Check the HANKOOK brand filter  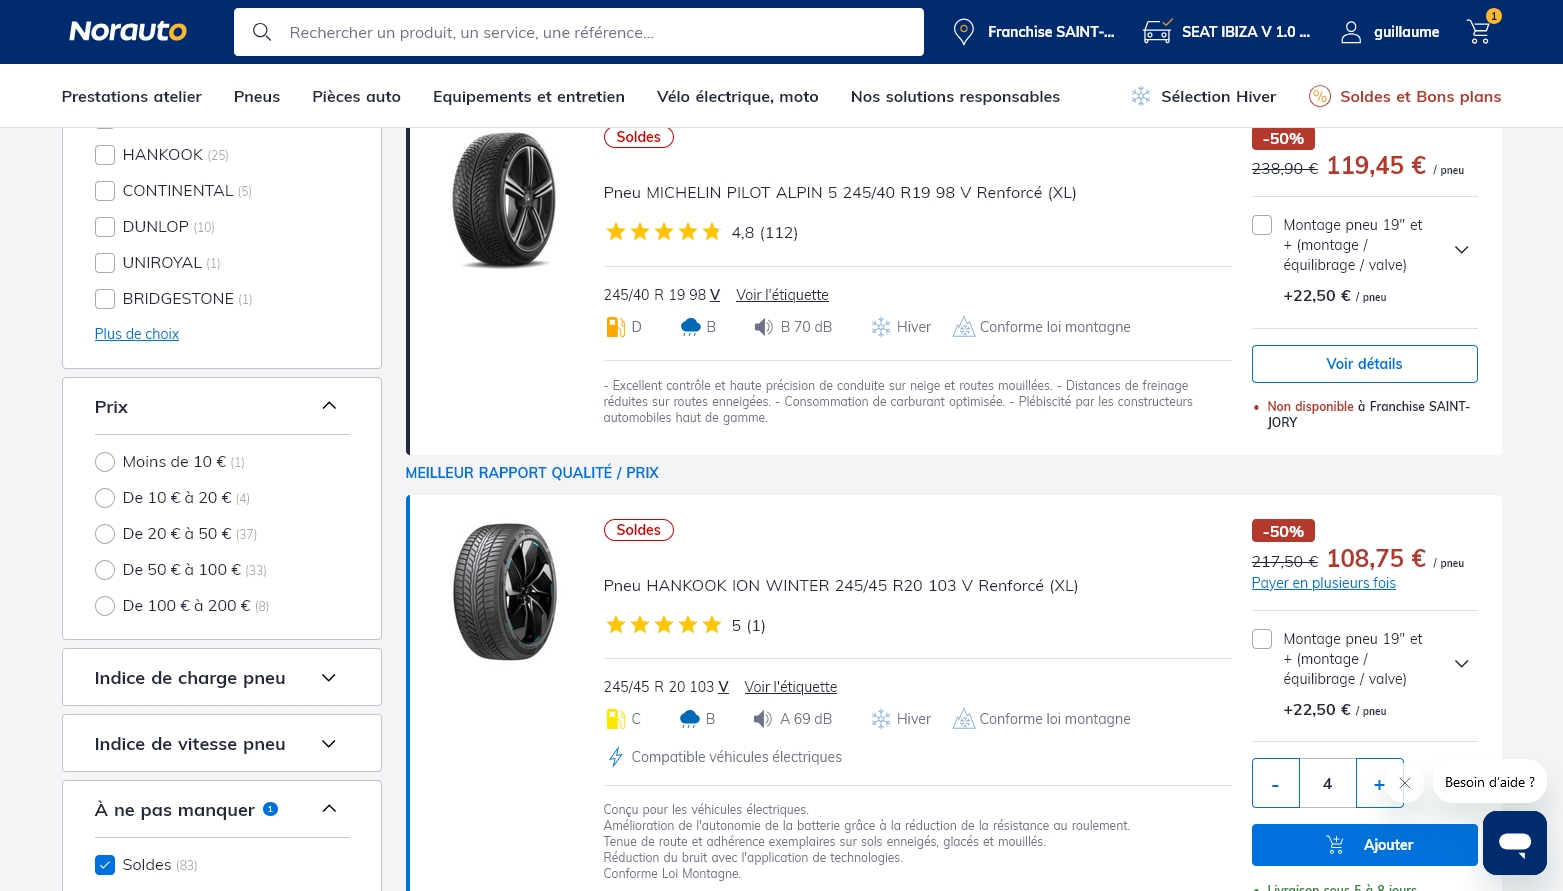(105, 155)
